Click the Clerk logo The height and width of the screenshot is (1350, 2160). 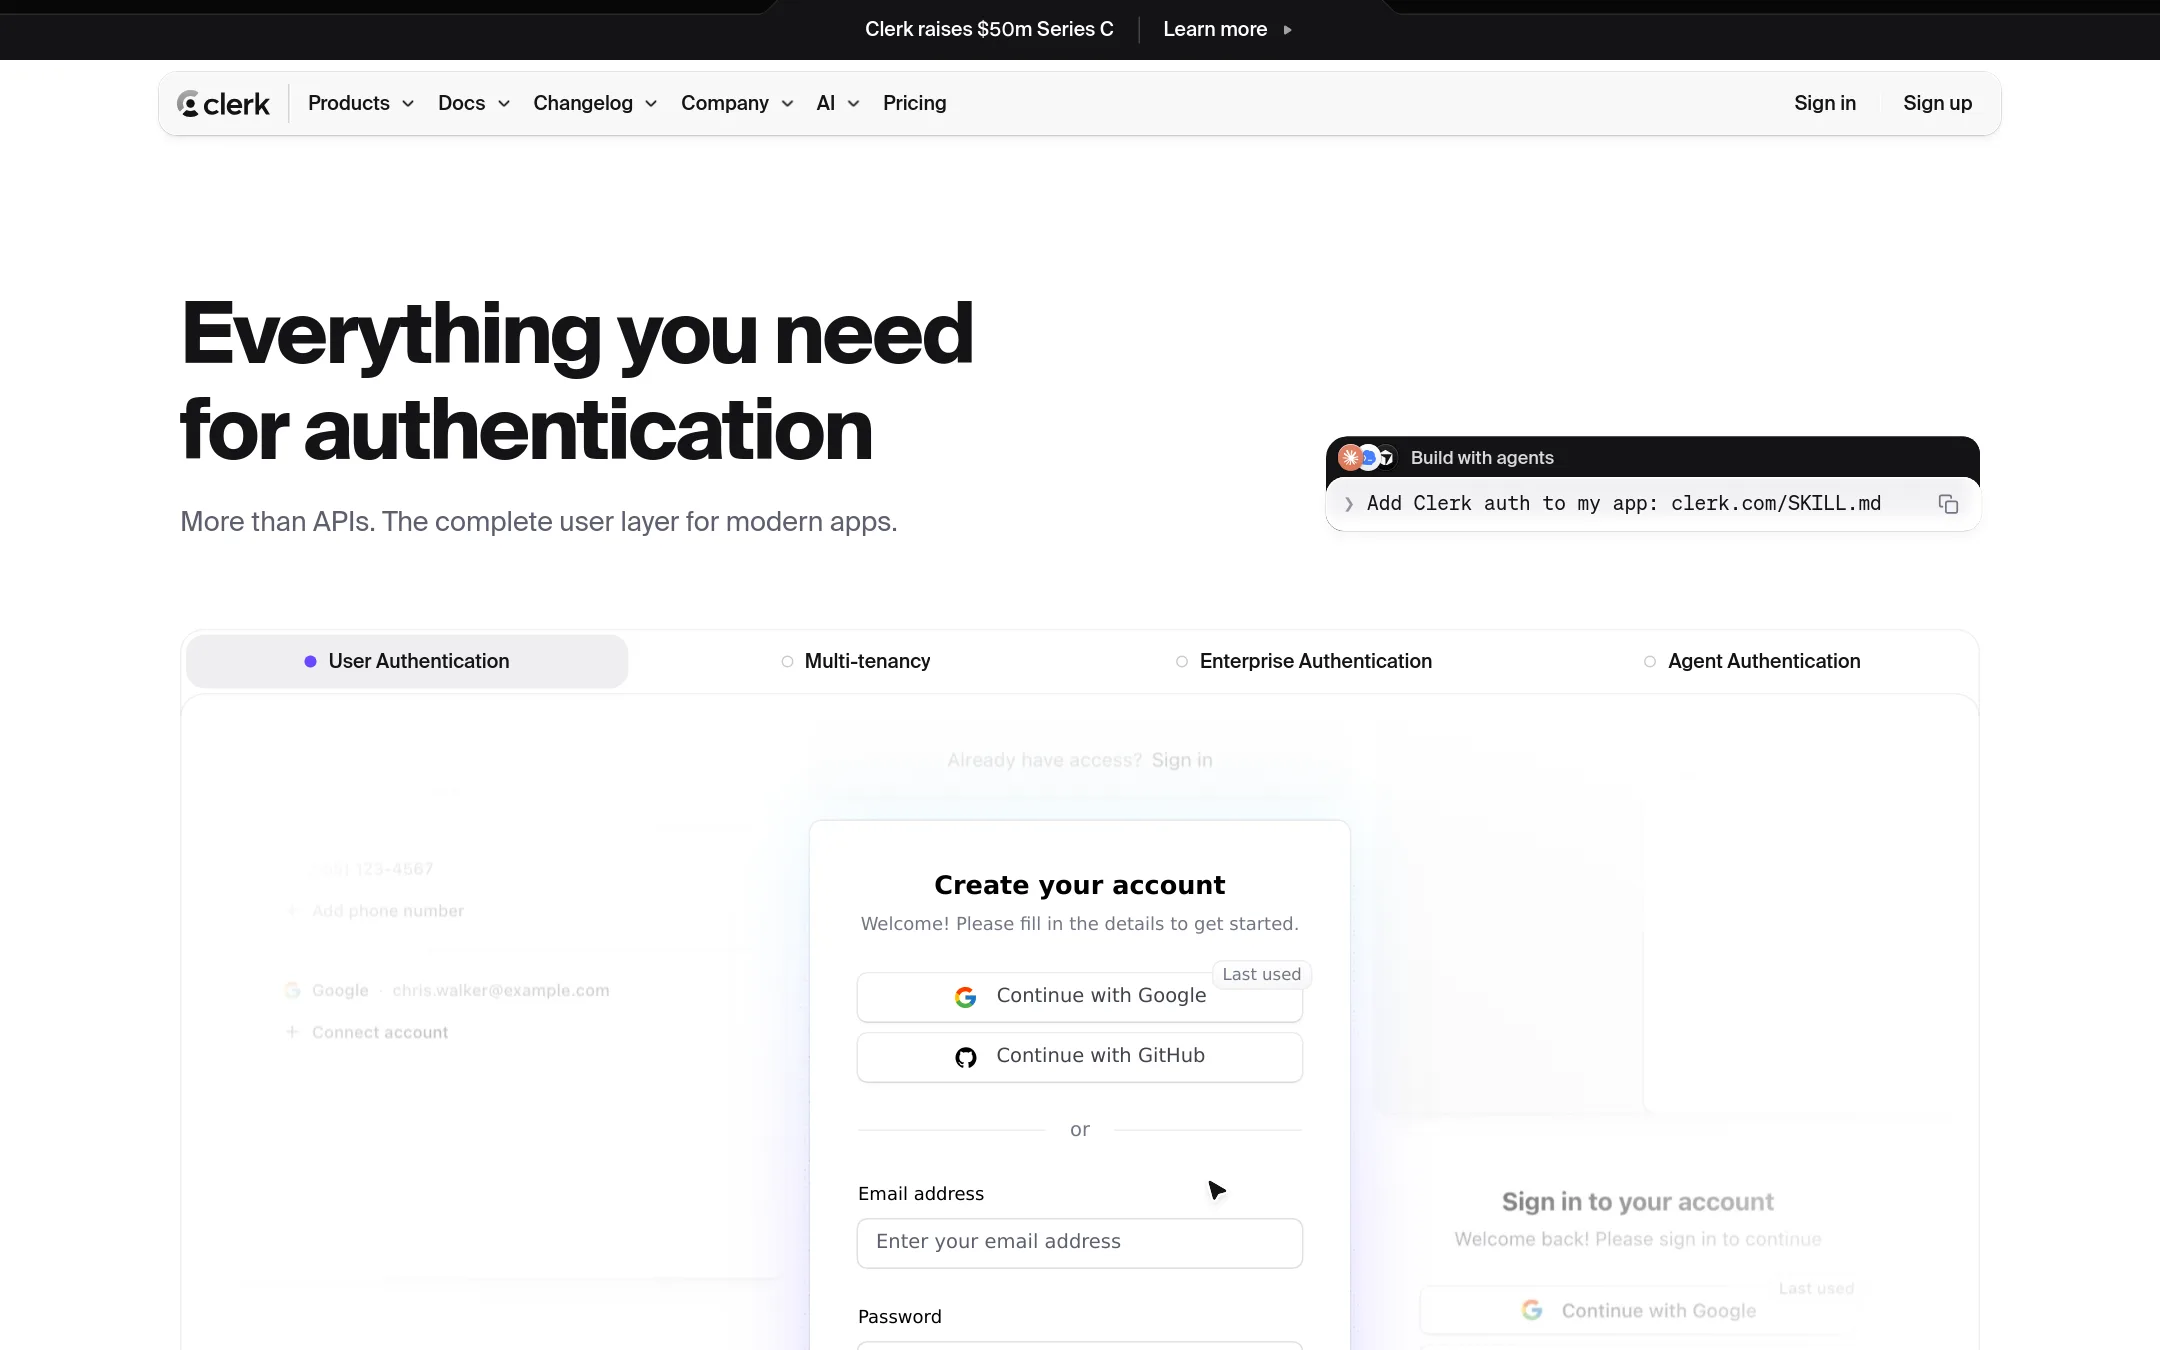223,104
